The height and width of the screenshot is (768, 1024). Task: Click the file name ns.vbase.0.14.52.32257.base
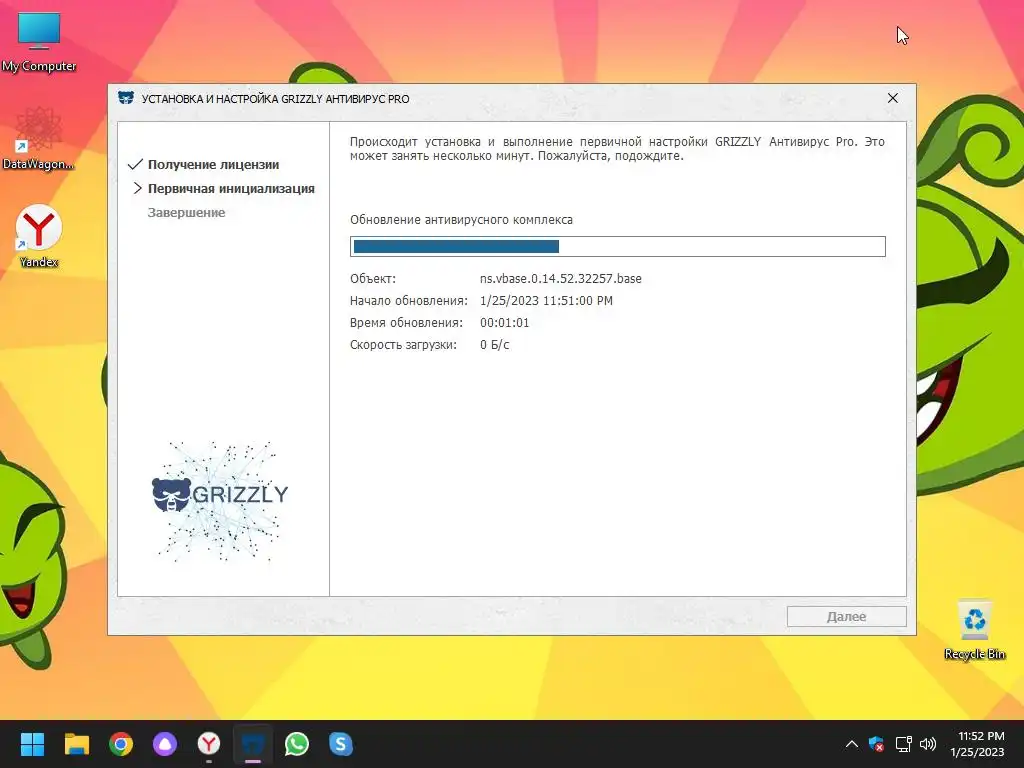[560, 279]
